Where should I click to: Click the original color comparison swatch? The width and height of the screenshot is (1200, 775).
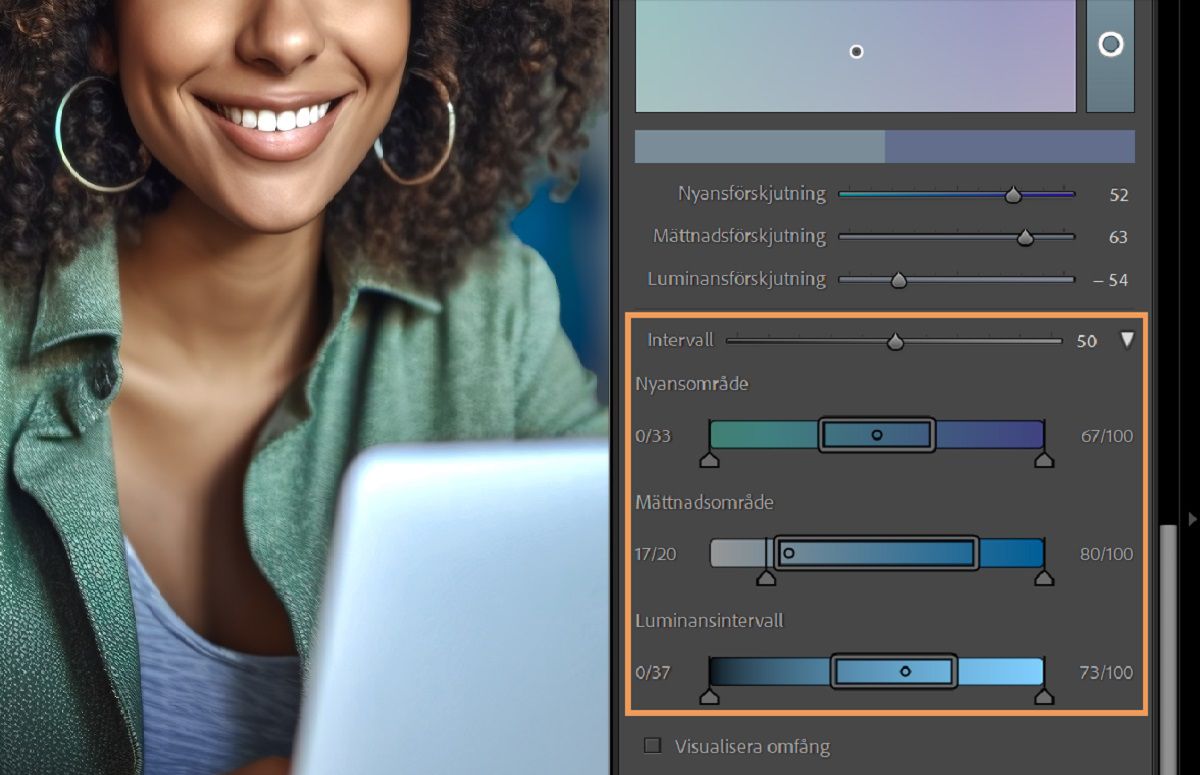pos(760,146)
